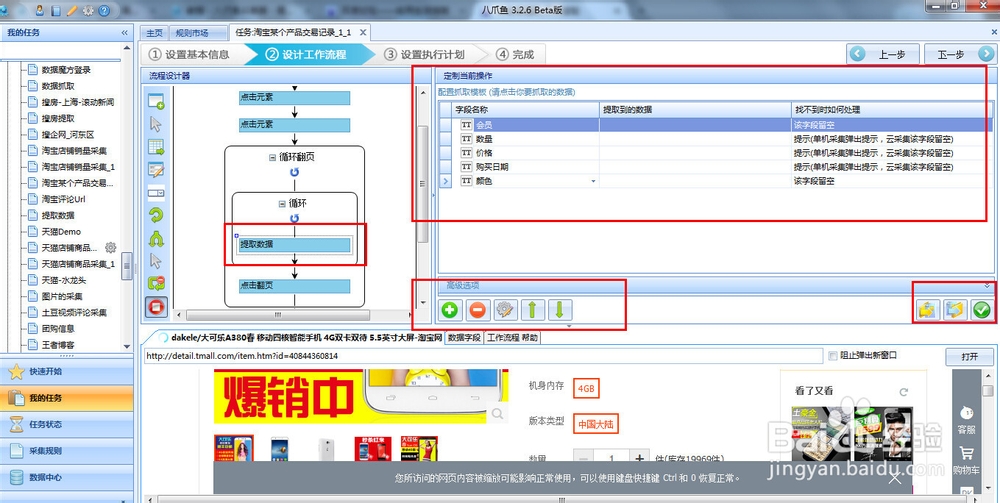Select the extract data table tool icon

click(156, 147)
